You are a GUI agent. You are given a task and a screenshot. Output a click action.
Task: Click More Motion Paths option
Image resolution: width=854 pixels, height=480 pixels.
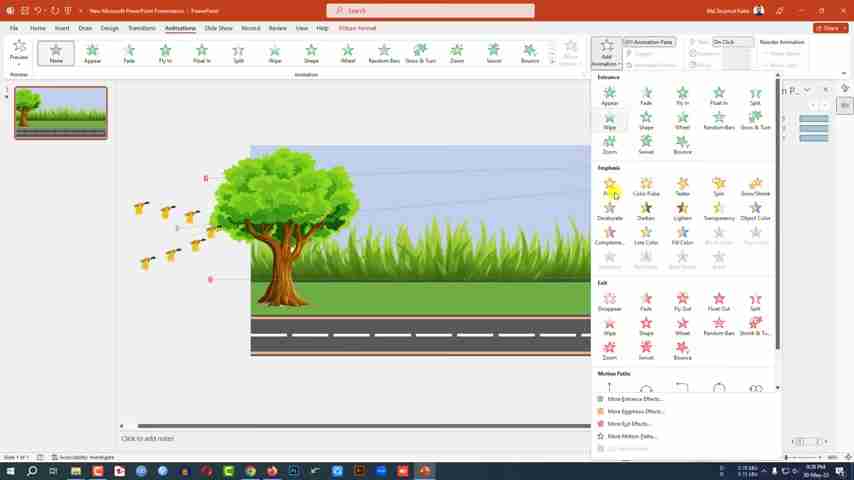click(x=632, y=436)
